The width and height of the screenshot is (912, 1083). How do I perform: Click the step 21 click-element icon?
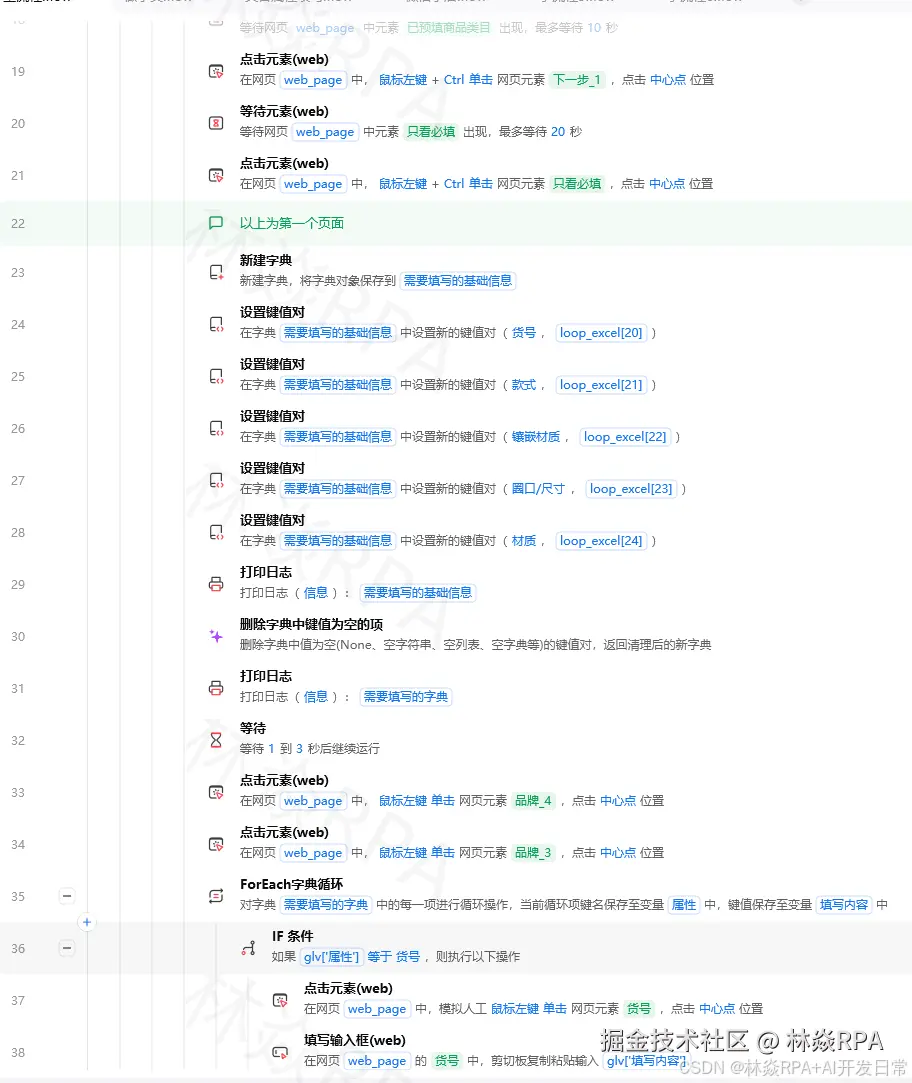pos(216,175)
